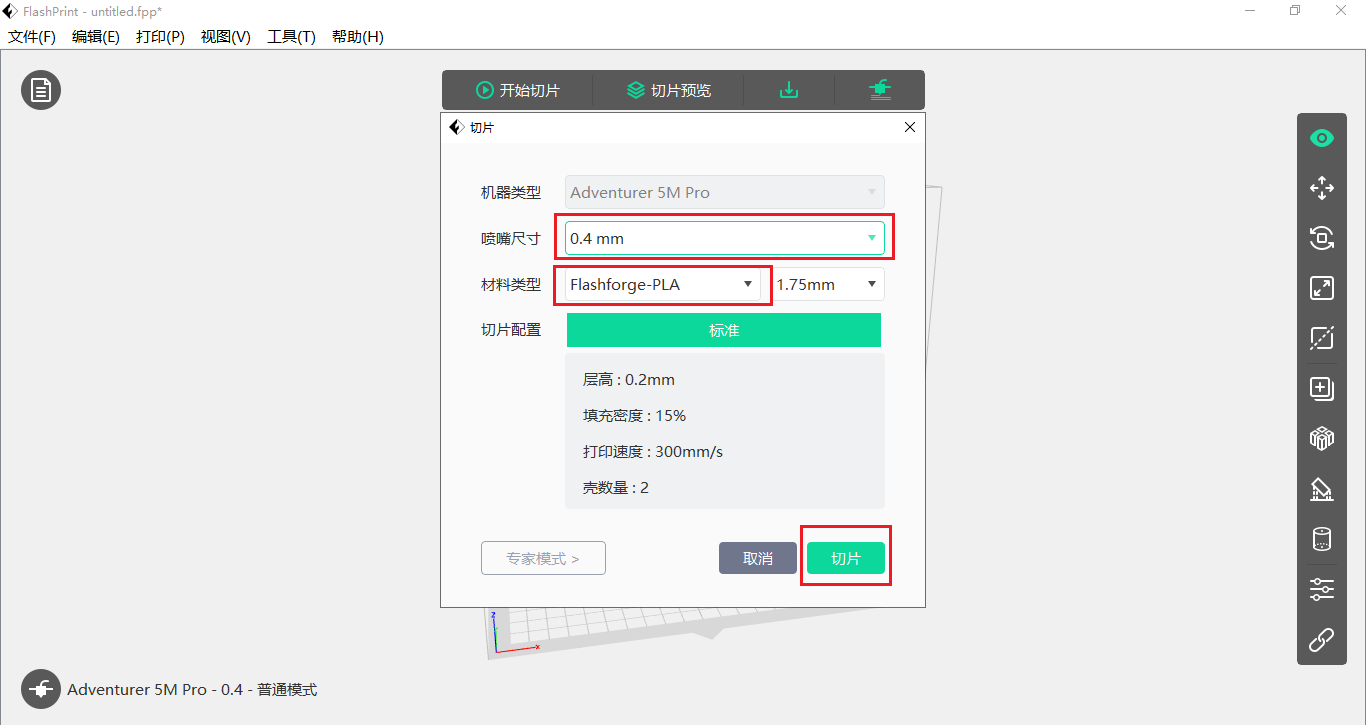Image resolution: width=1366 pixels, height=725 pixels.
Task: Click the chain link icon in sidebar
Action: (x=1322, y=639)
